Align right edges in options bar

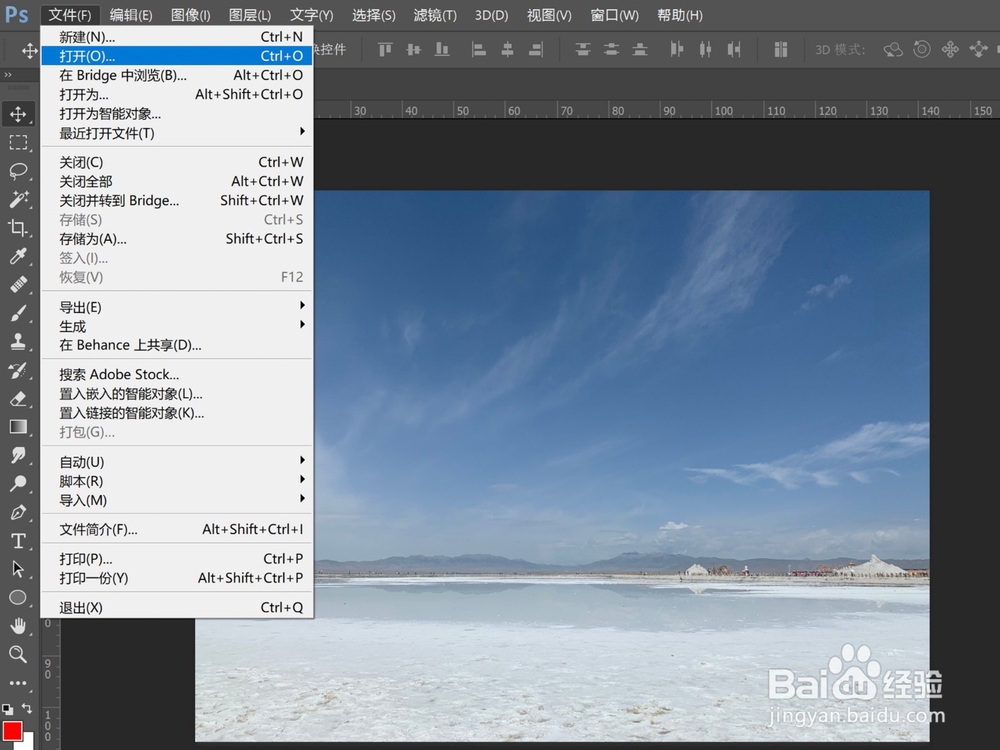point(536,49)
